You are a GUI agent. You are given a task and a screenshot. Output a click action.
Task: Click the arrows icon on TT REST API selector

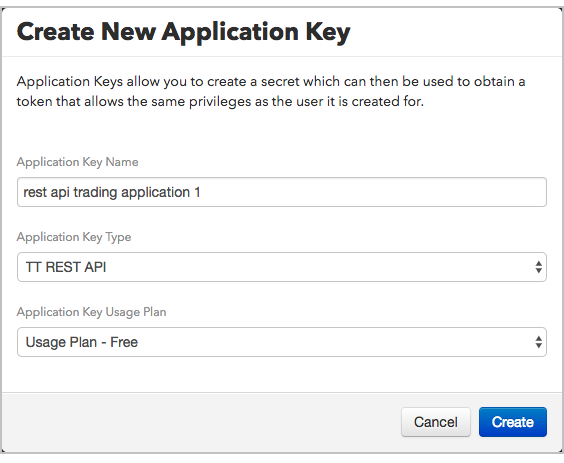click(538, 267)
